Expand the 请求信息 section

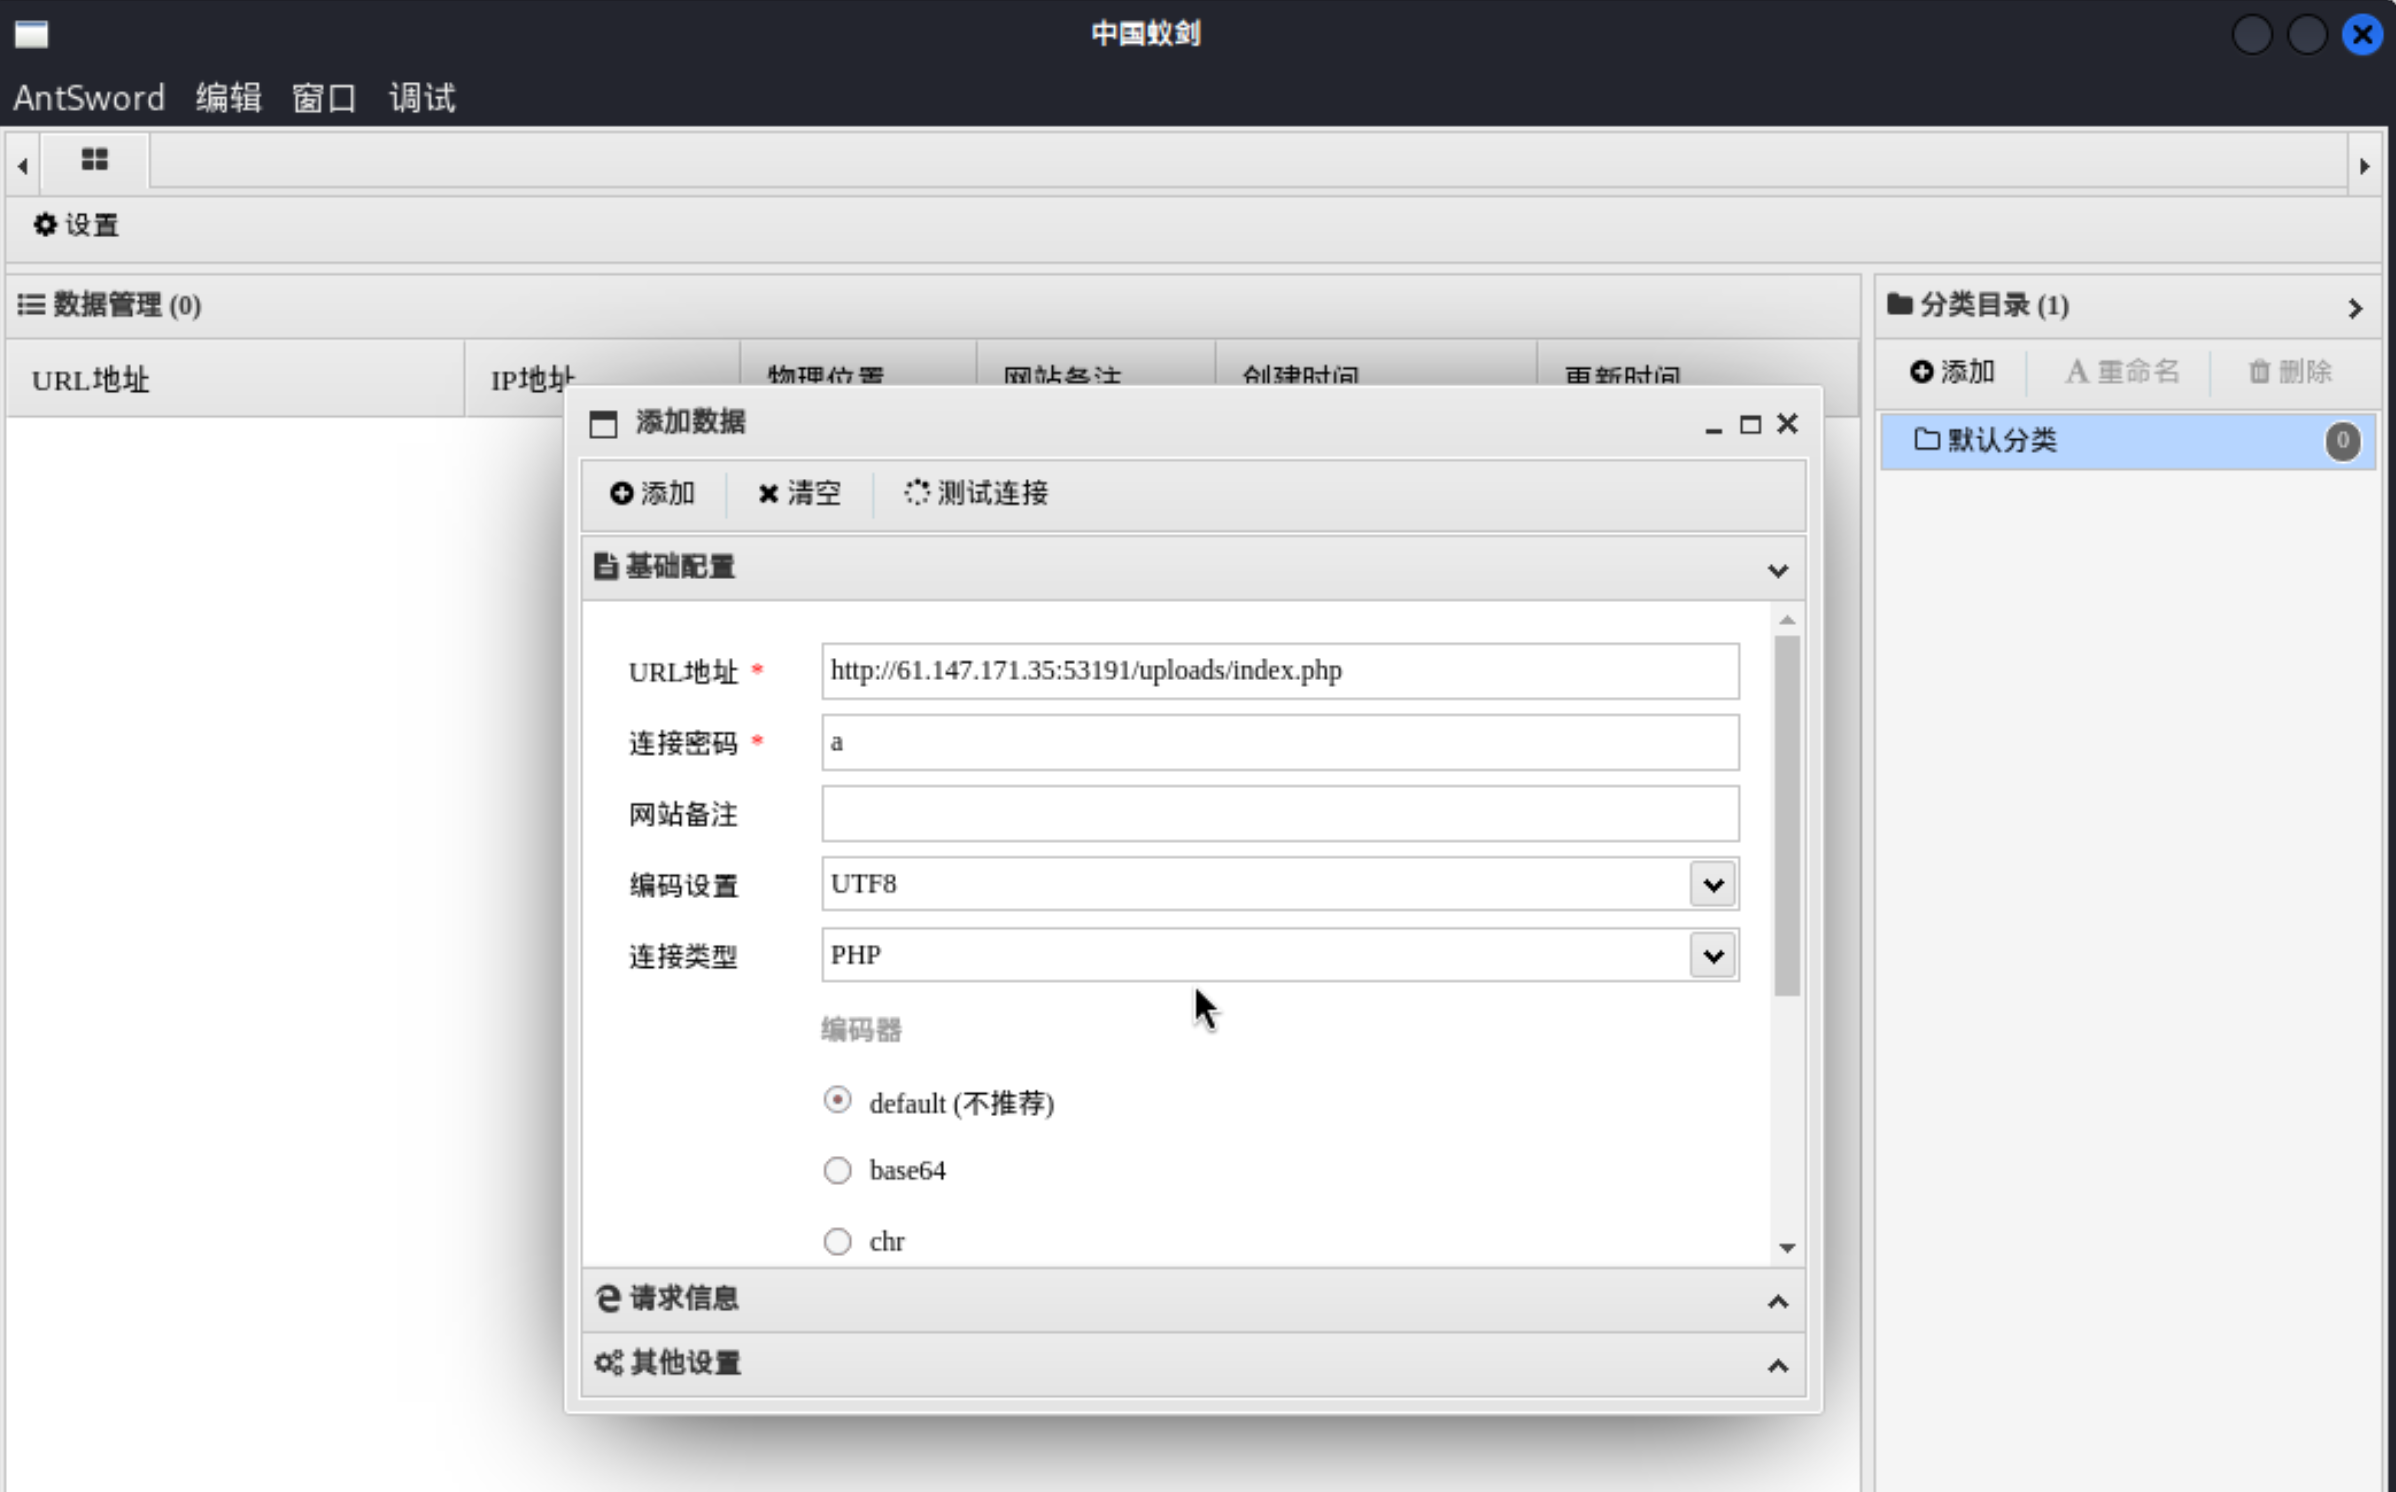(x=1777, y=1301)
